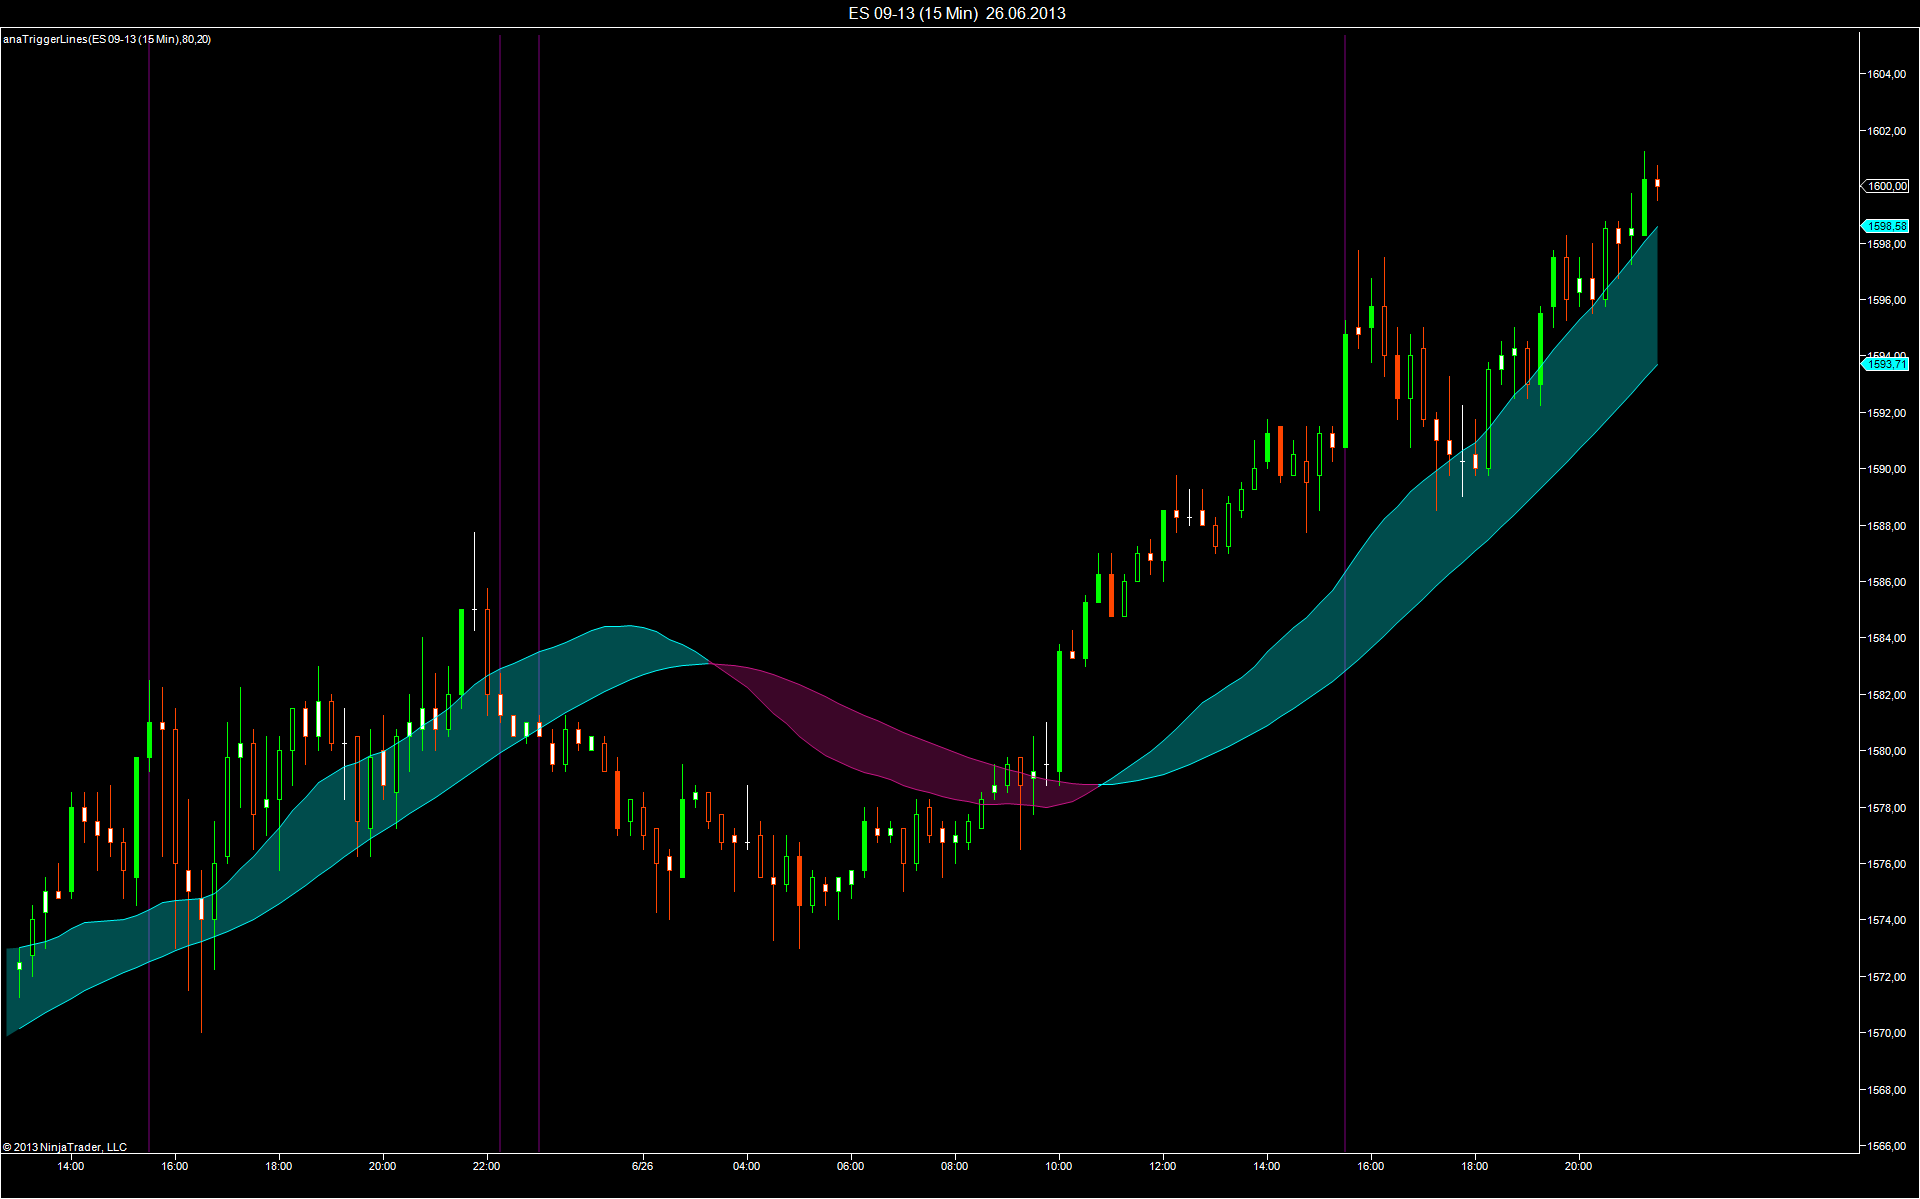
Task: Select the cyan 1598,58 price marker
Action: (x=1886, y=226)
